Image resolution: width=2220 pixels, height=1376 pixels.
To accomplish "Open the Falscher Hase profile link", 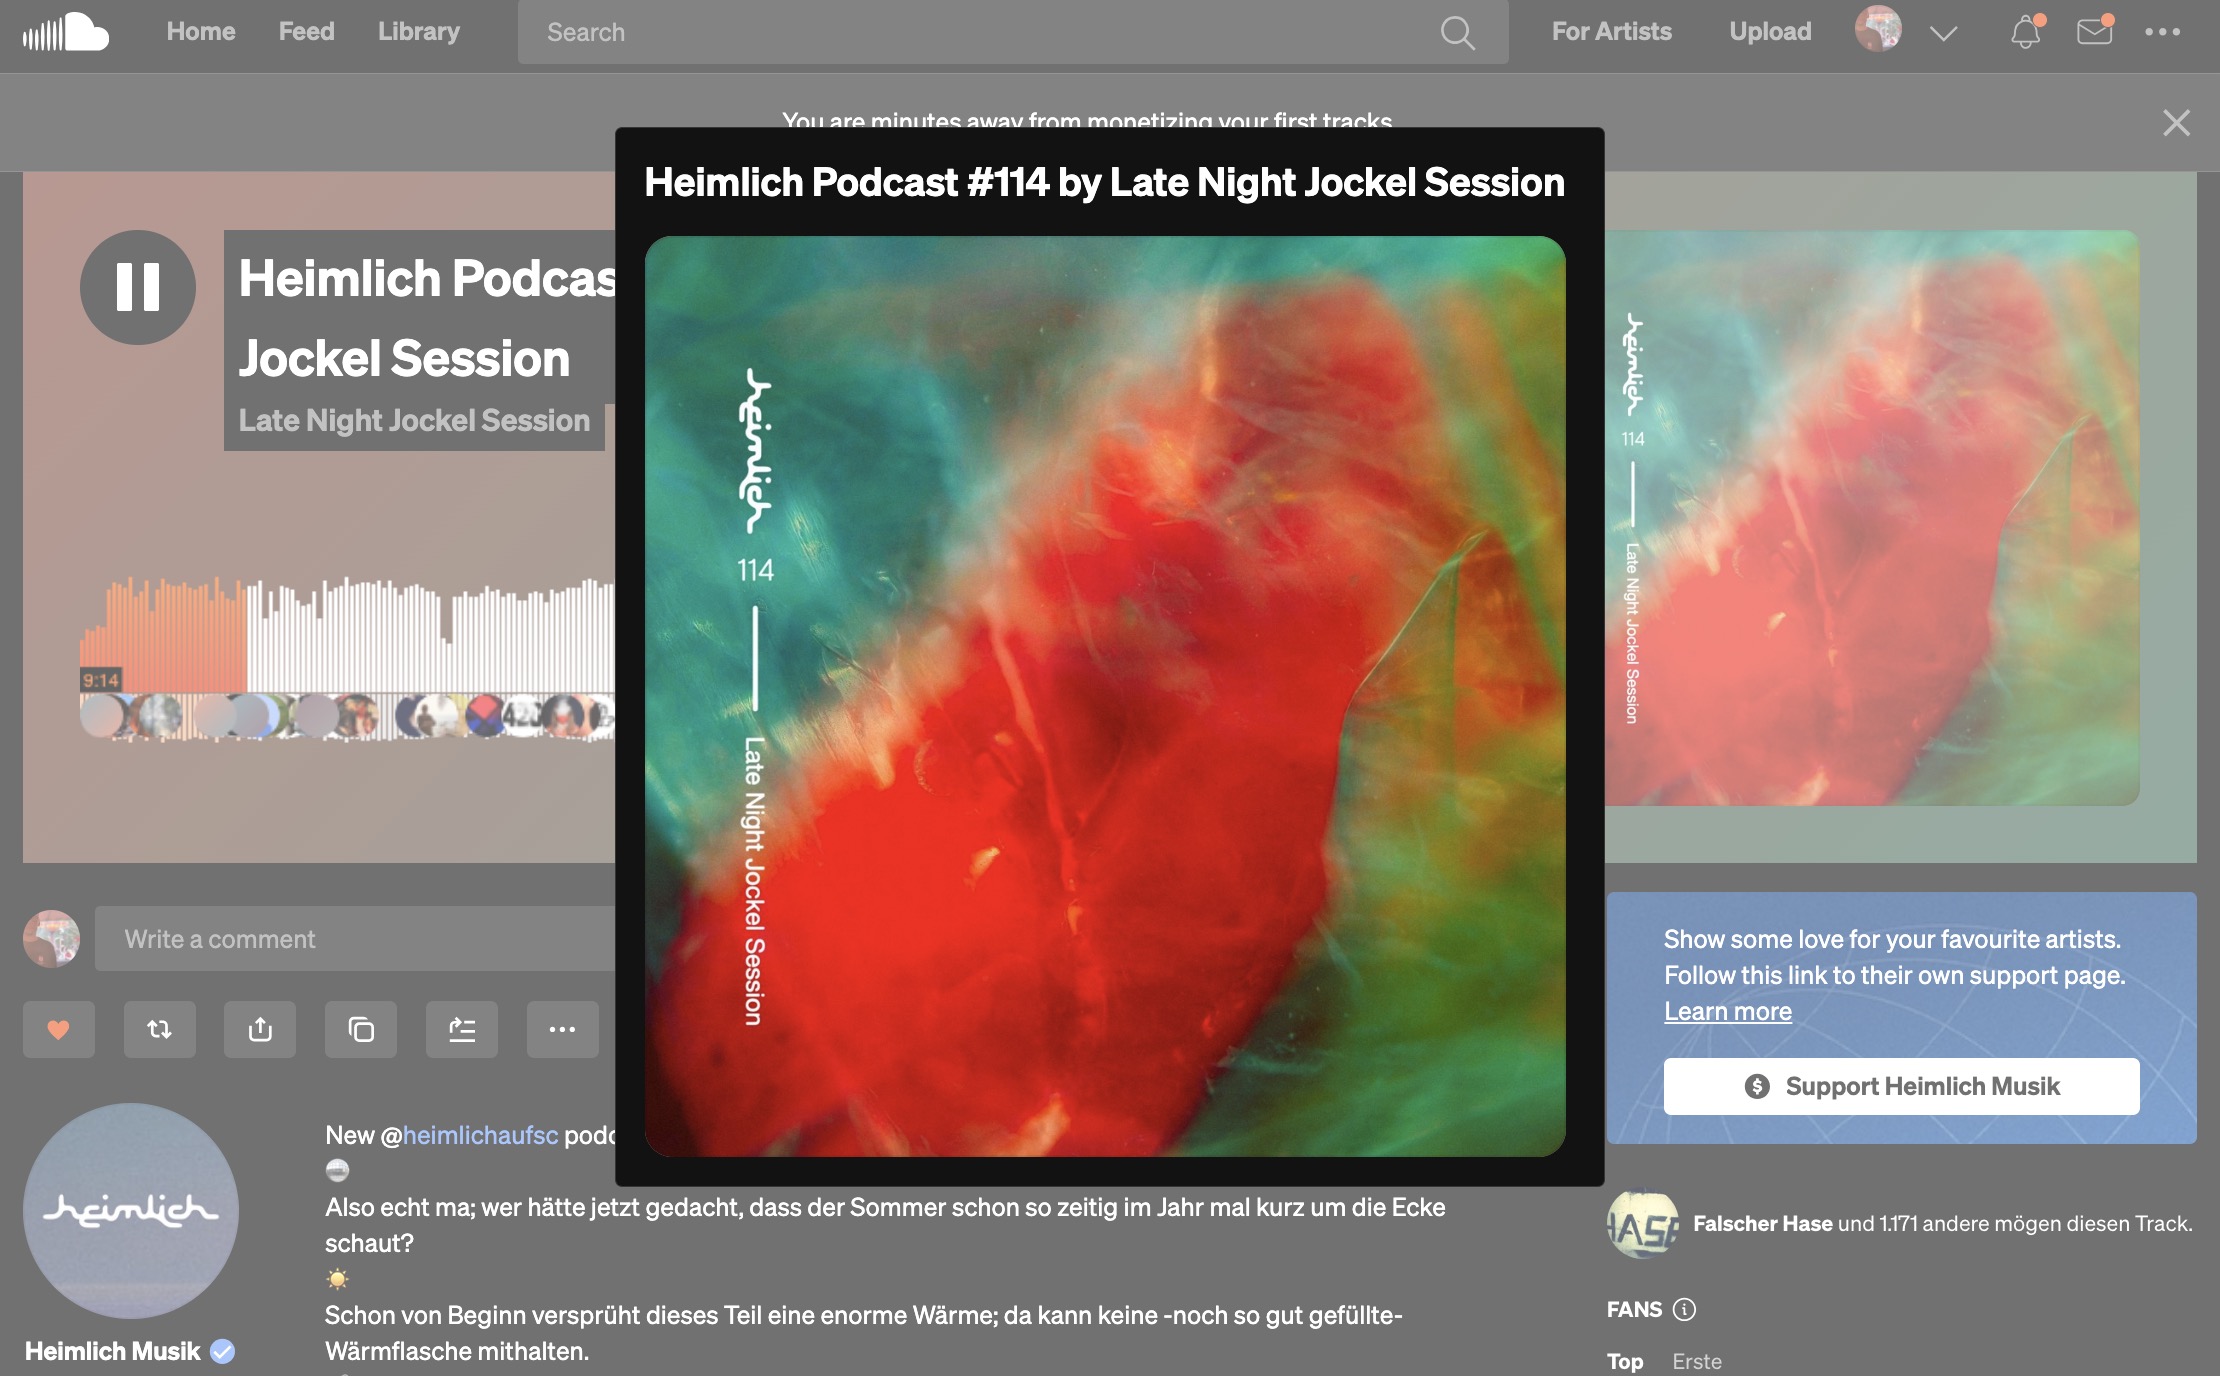I will (1763, 1224).
